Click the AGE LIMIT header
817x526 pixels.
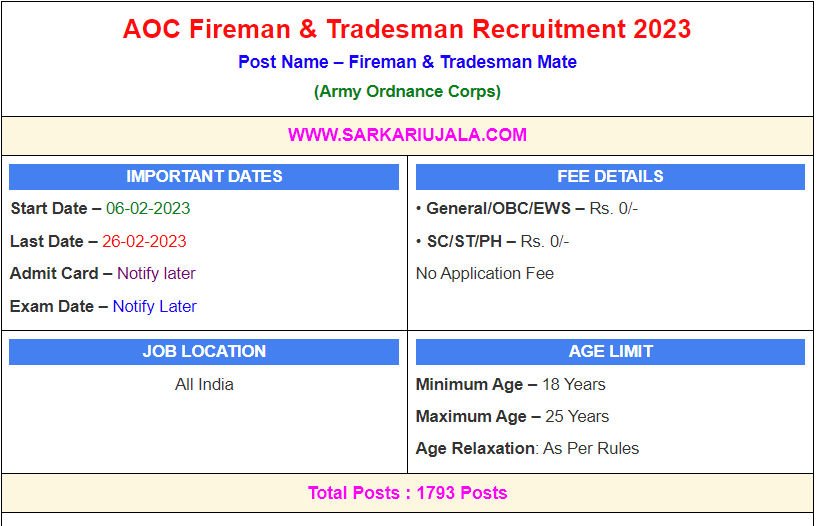[610, 352]
